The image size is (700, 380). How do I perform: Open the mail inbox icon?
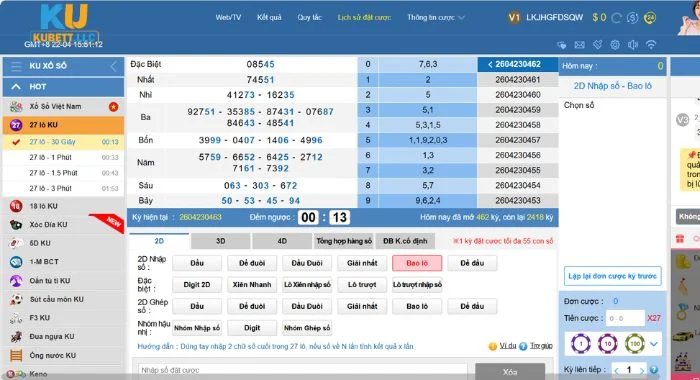(579, 45)
